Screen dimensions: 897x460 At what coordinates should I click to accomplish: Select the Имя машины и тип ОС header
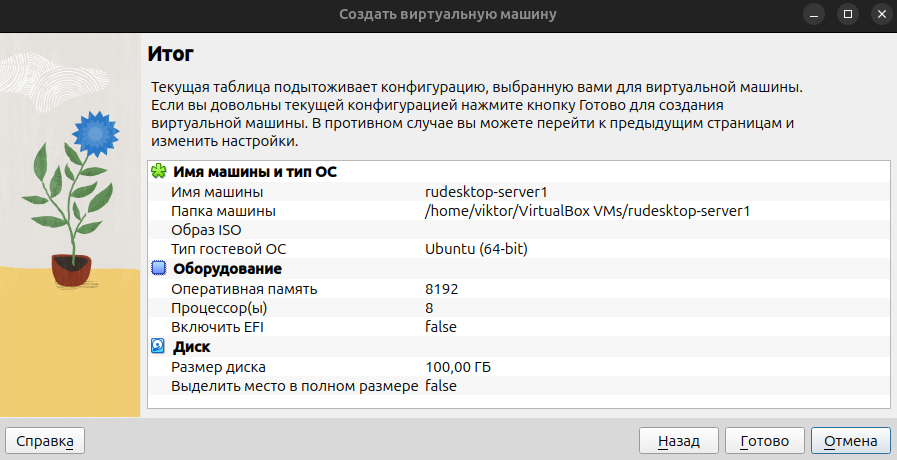(x=255, y=172)
